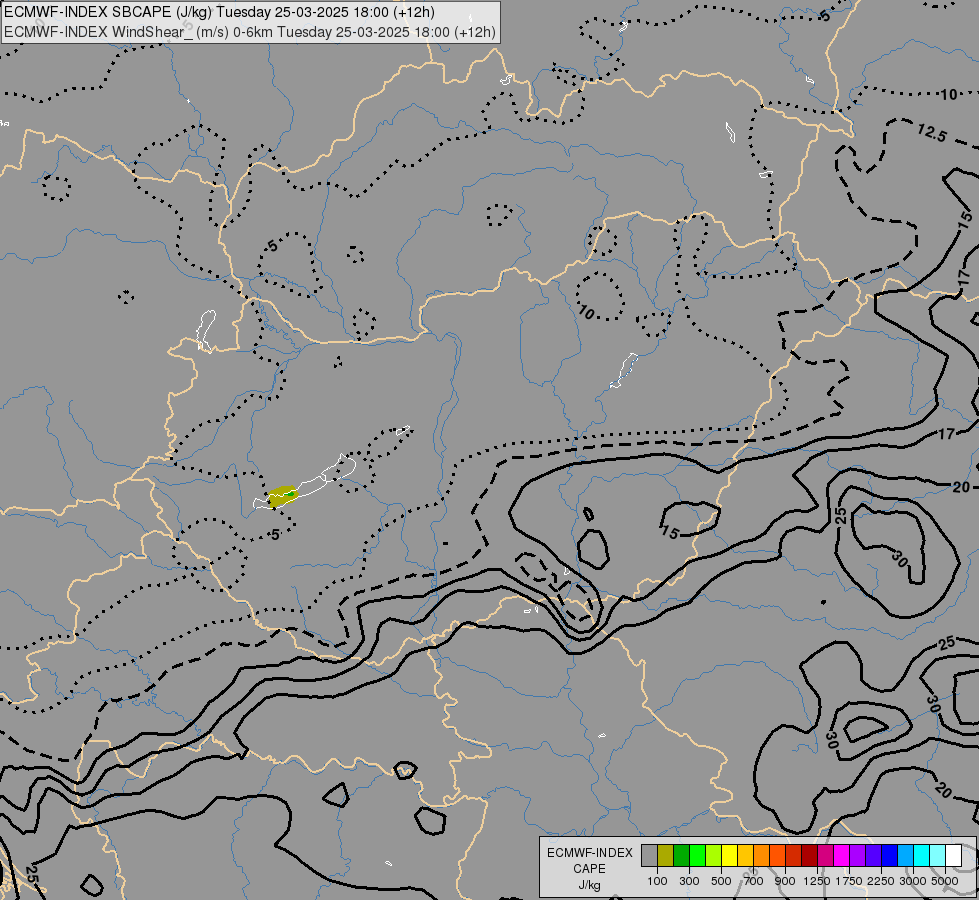
Task: Select the lime yellow-green legend swatch
Action: pyautogui.click(x=714, y=855)
